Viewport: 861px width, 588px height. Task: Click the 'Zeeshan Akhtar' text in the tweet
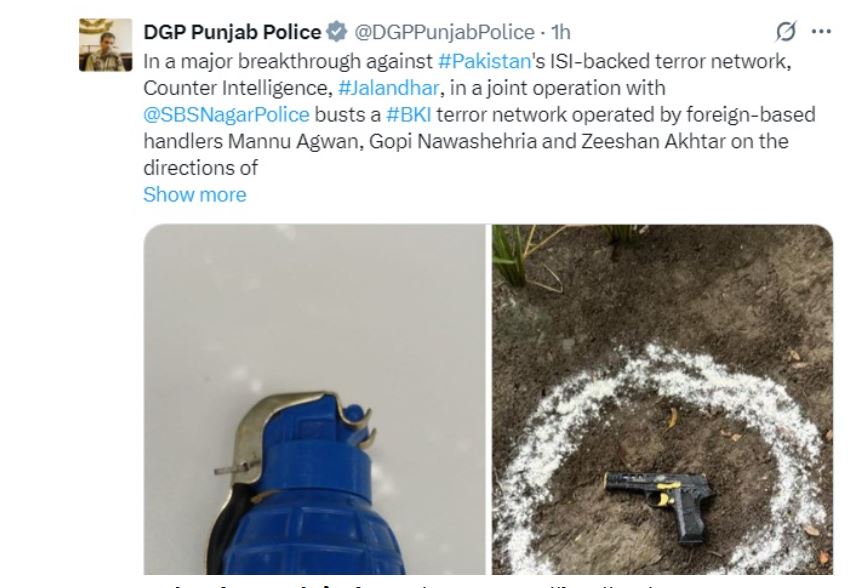coord(653,141)
